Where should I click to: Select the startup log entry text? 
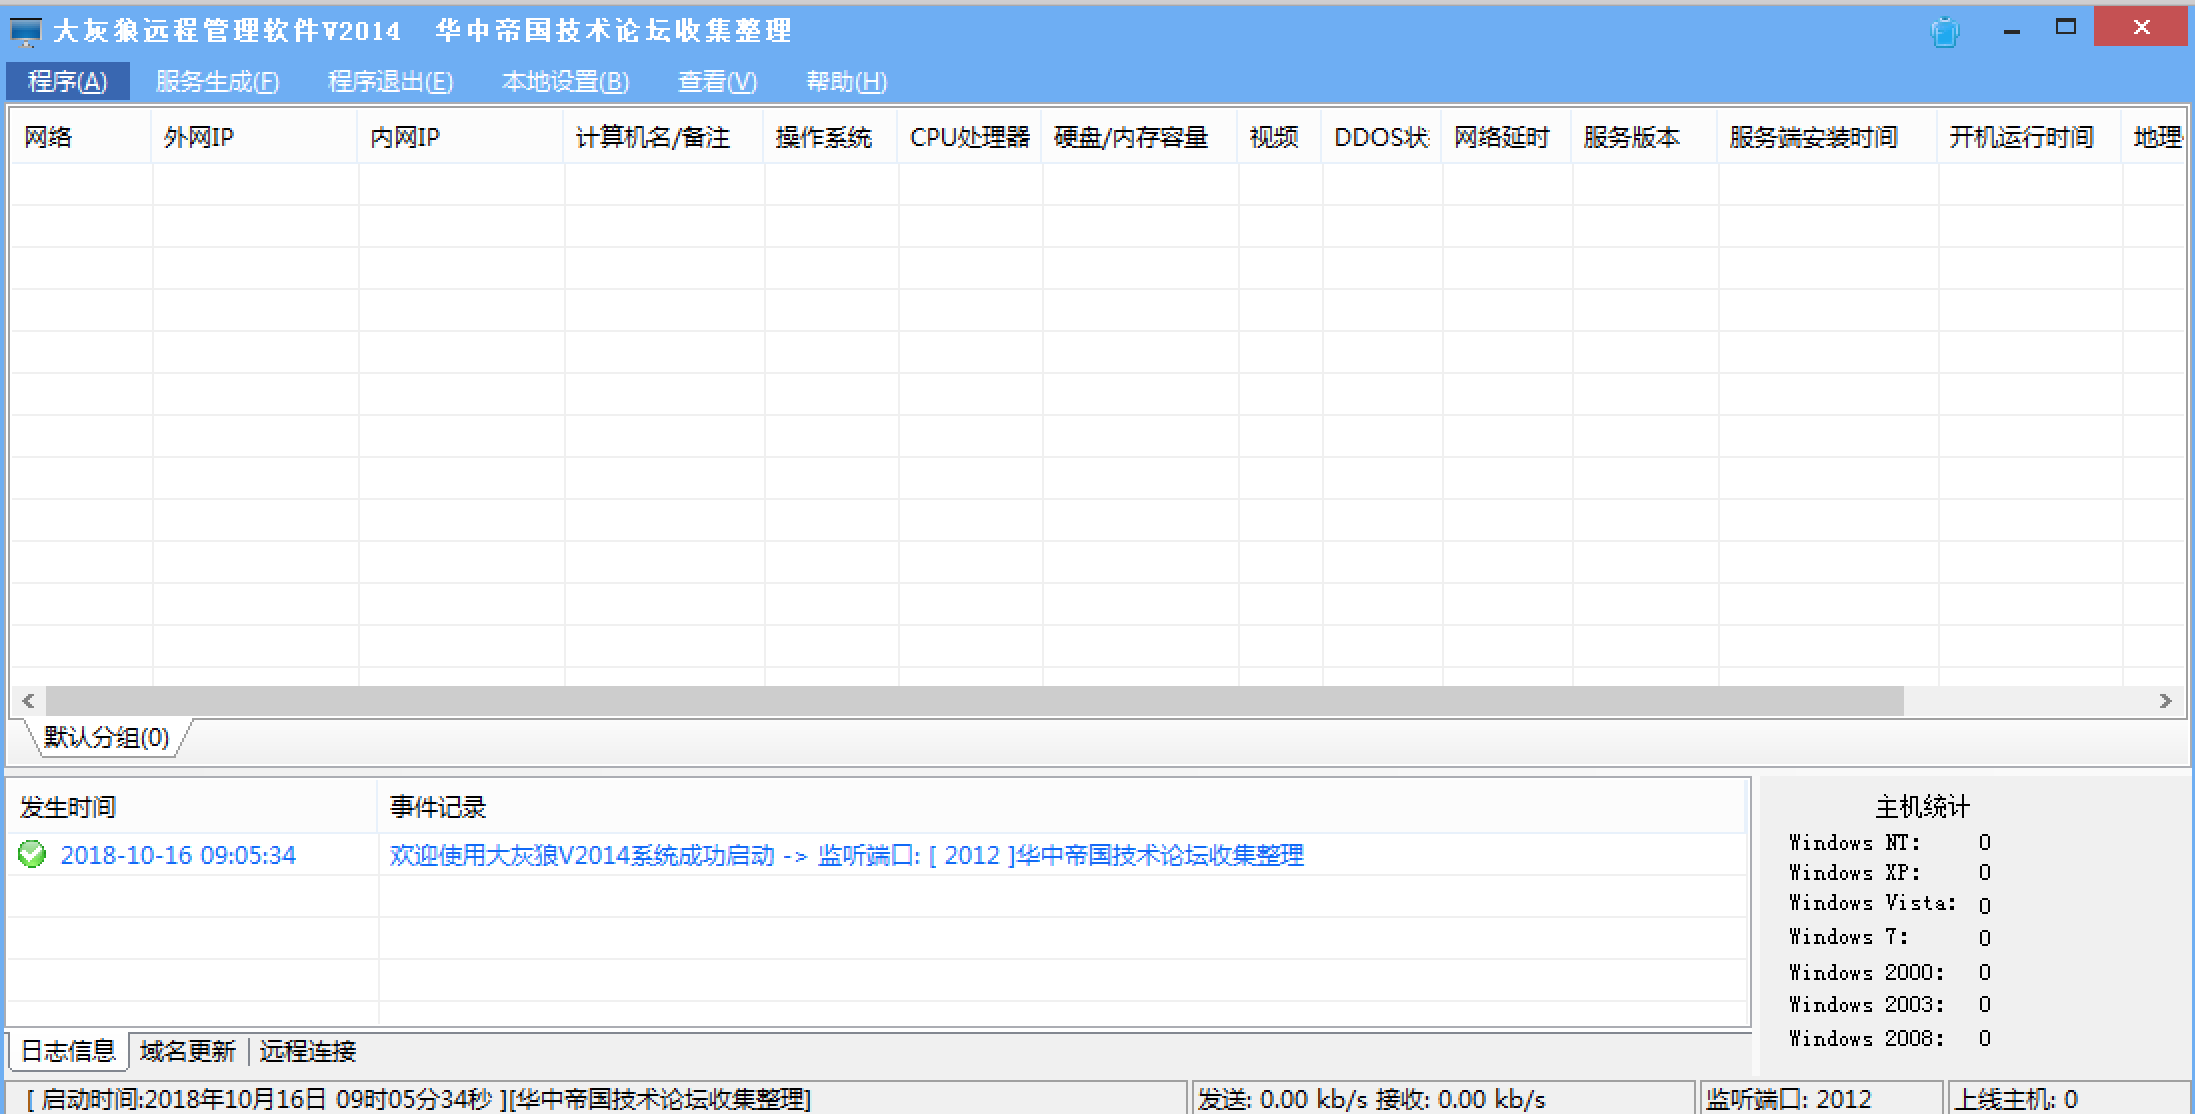point(846,855)
